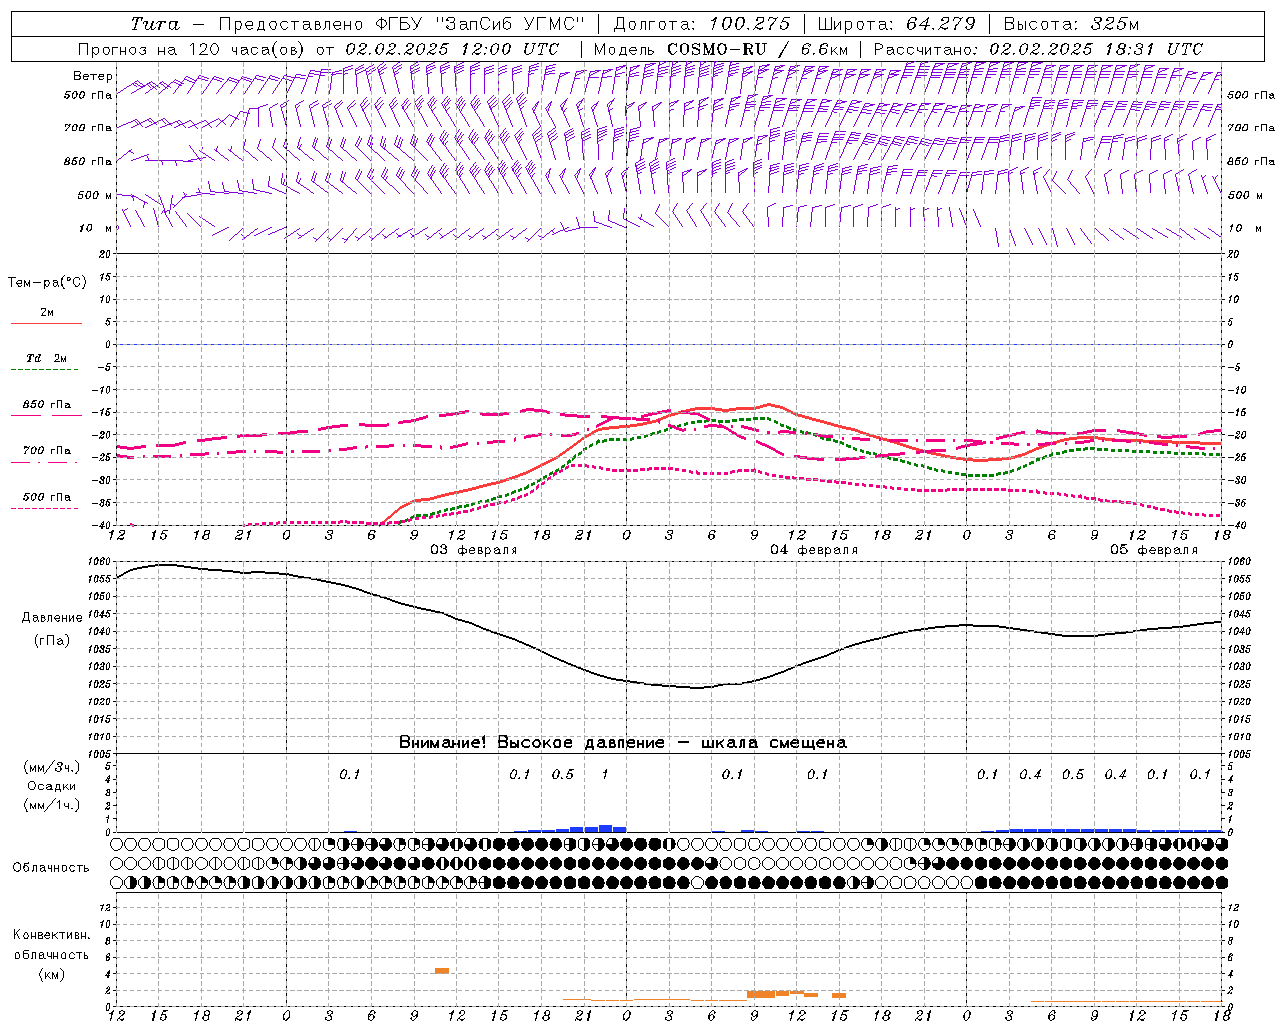Click the tallest blue precipitation bar
This screenshot has width=1280, height=1024.
(605, 828)
